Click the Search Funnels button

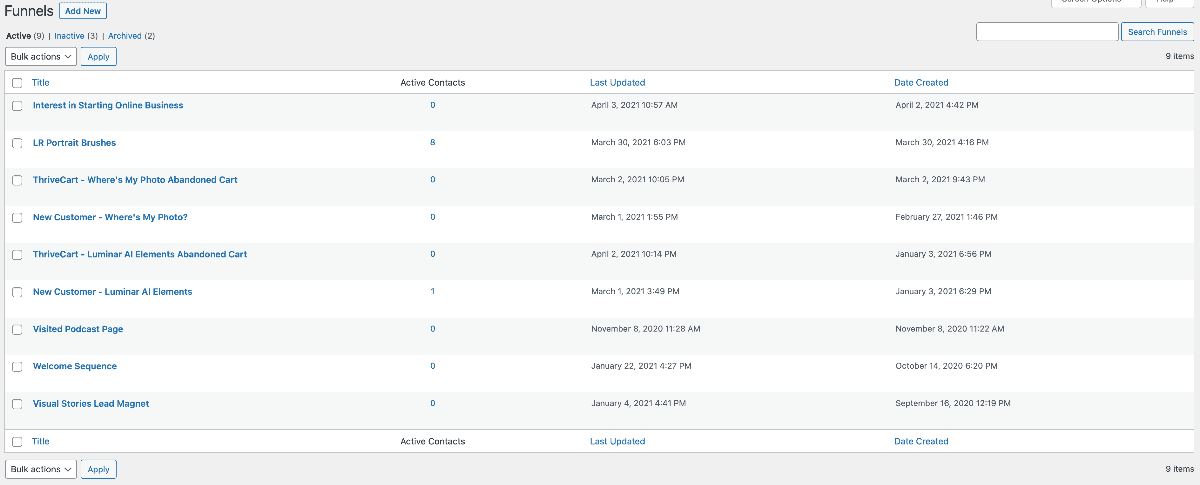(x=1157, y=32)
